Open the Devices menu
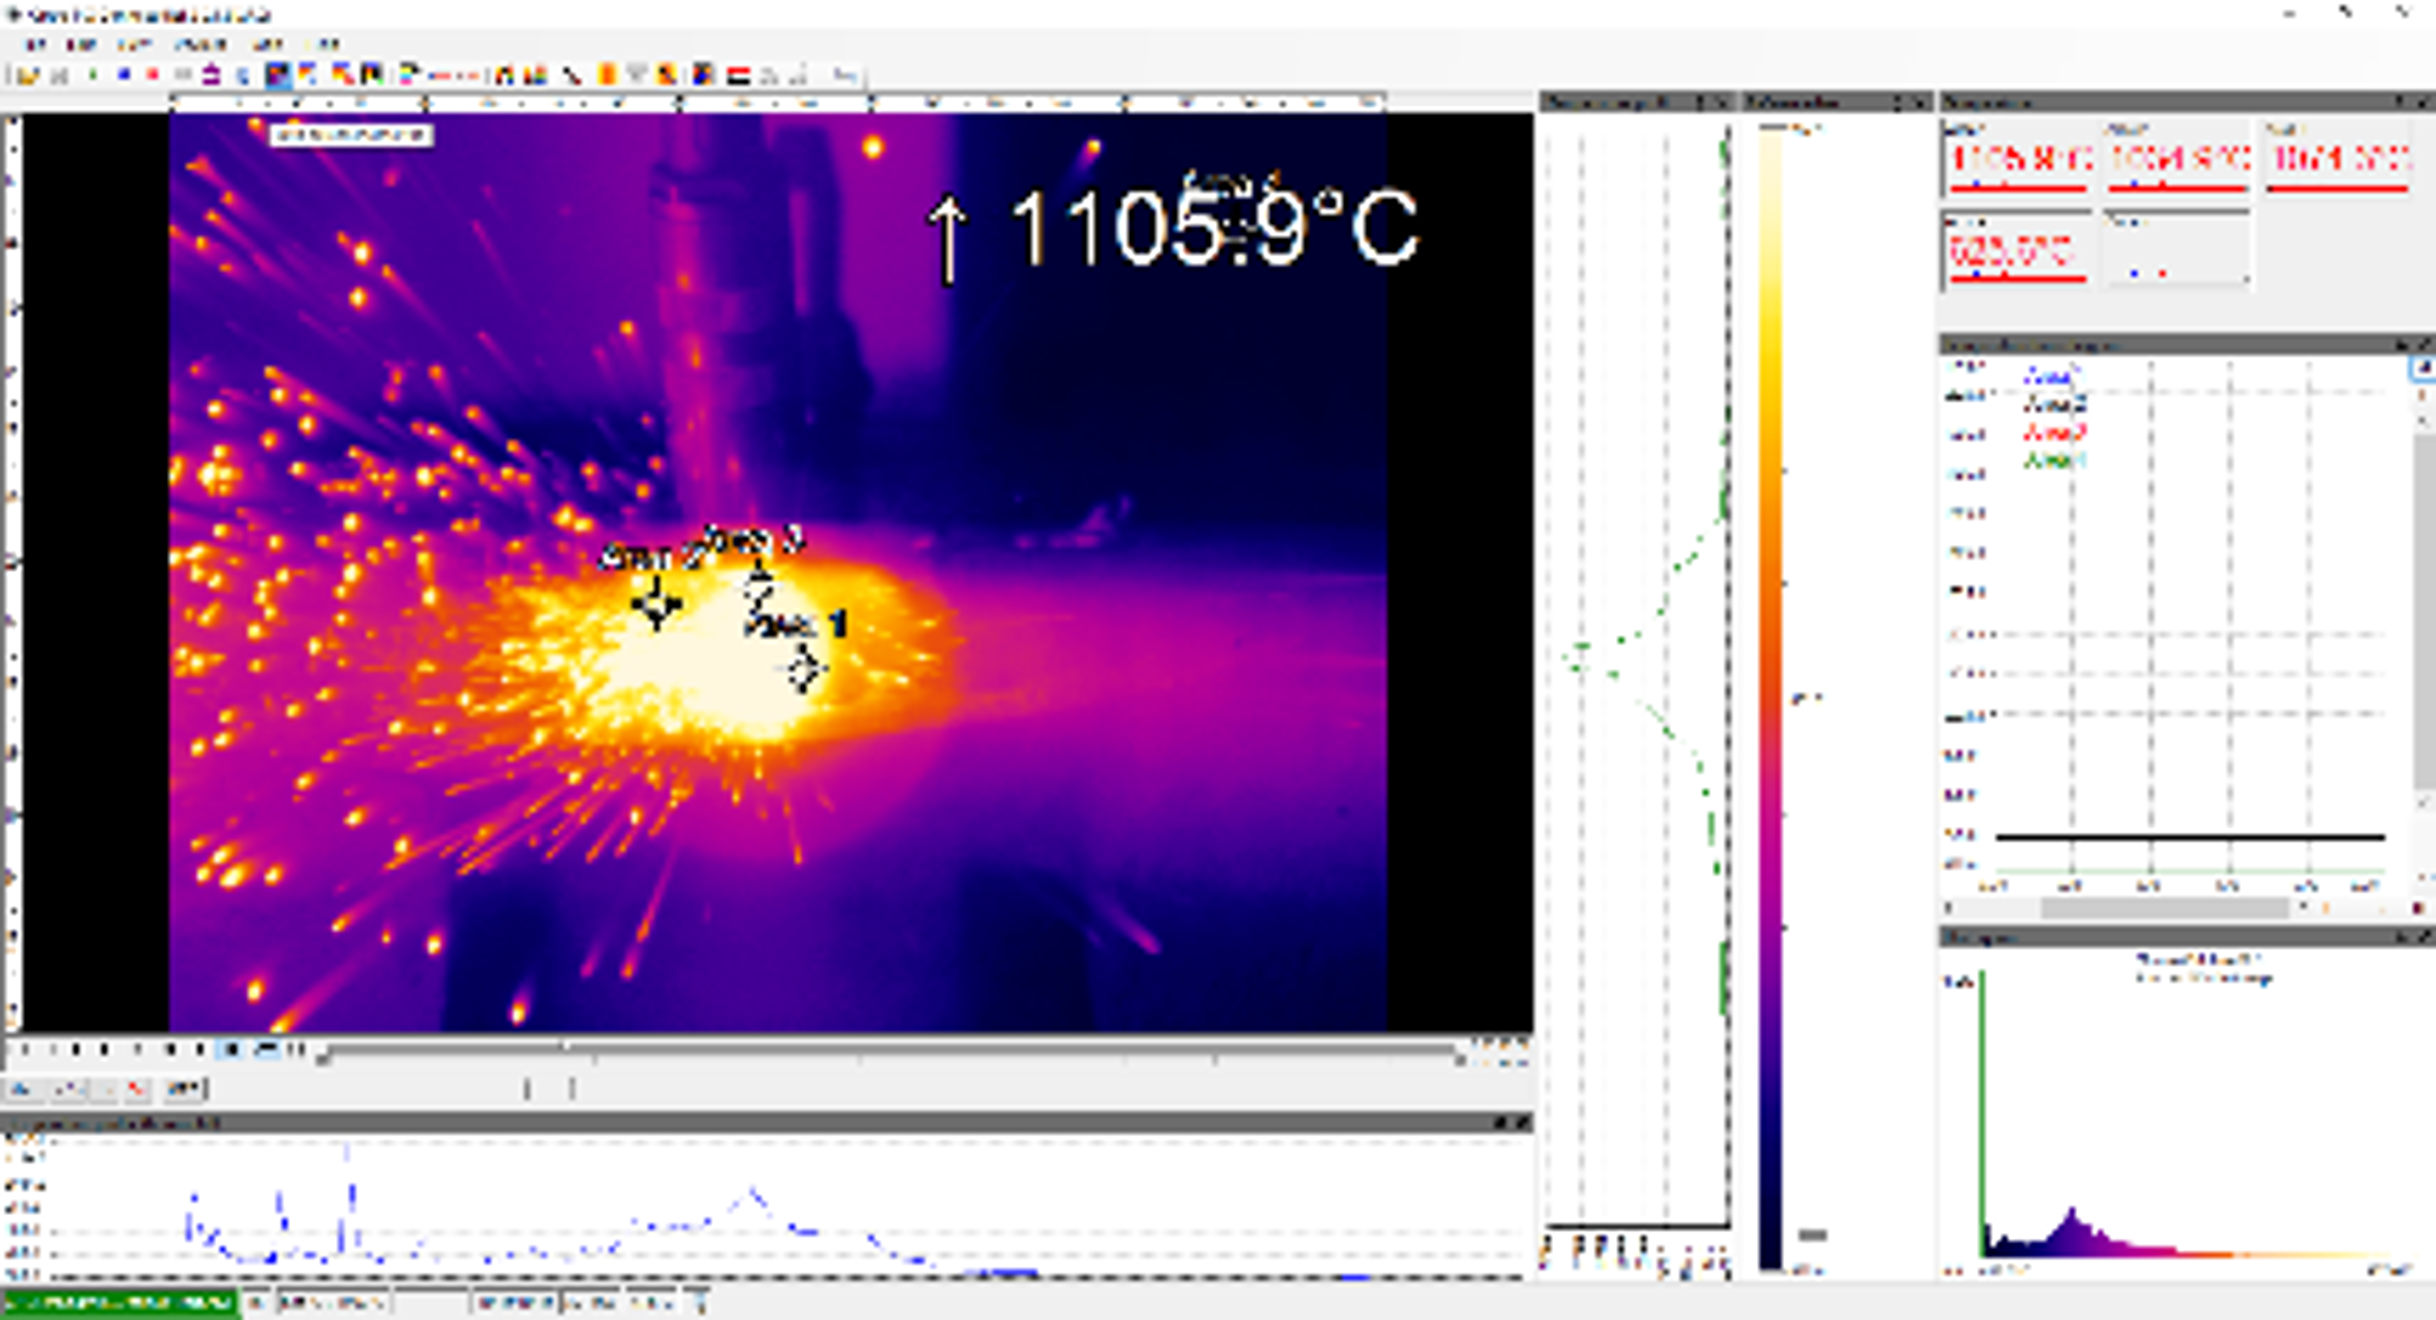 [199, 45]
